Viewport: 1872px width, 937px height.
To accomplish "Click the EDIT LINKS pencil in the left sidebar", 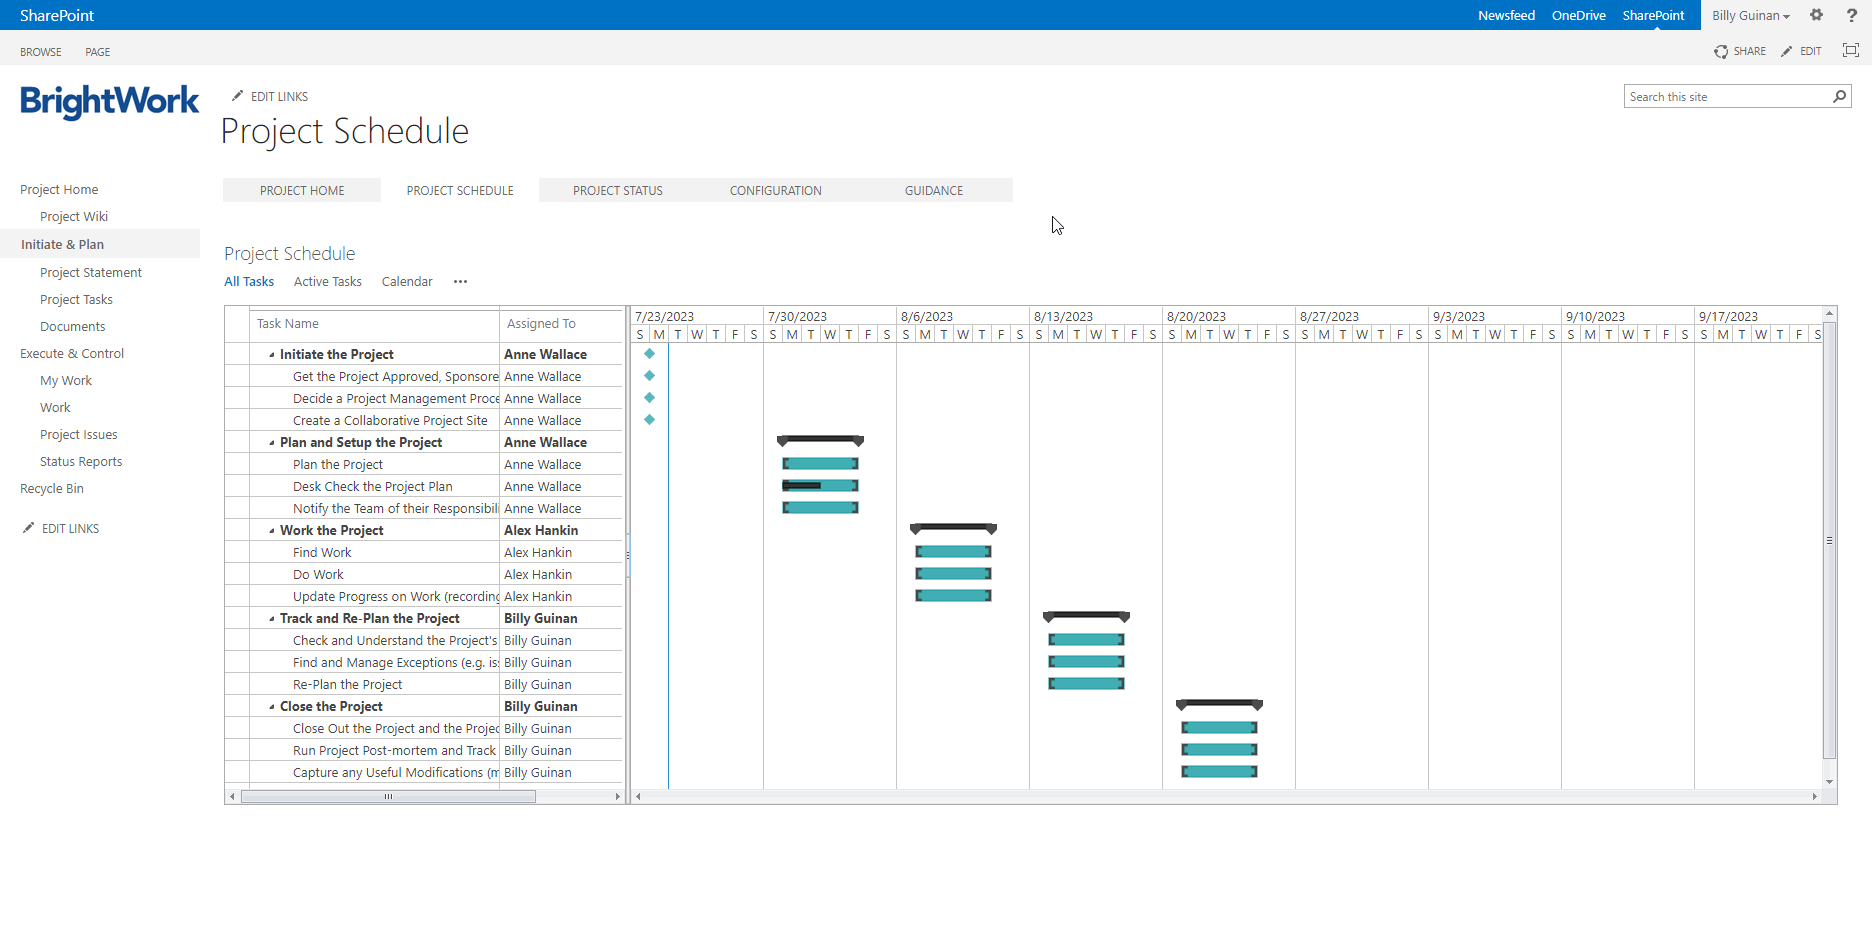I will pos(29,528).
